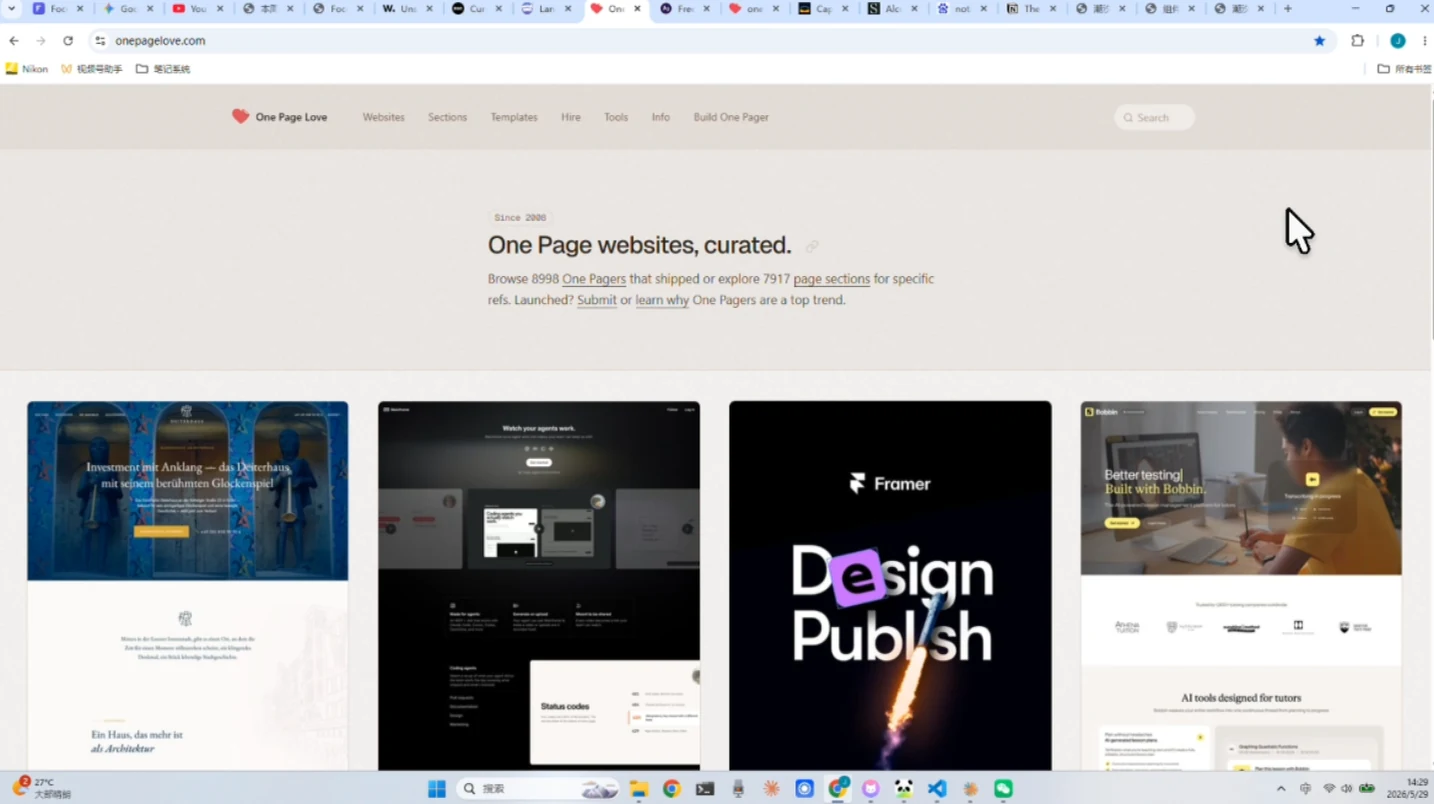Open the Sections nav menu

pos(447,117)
